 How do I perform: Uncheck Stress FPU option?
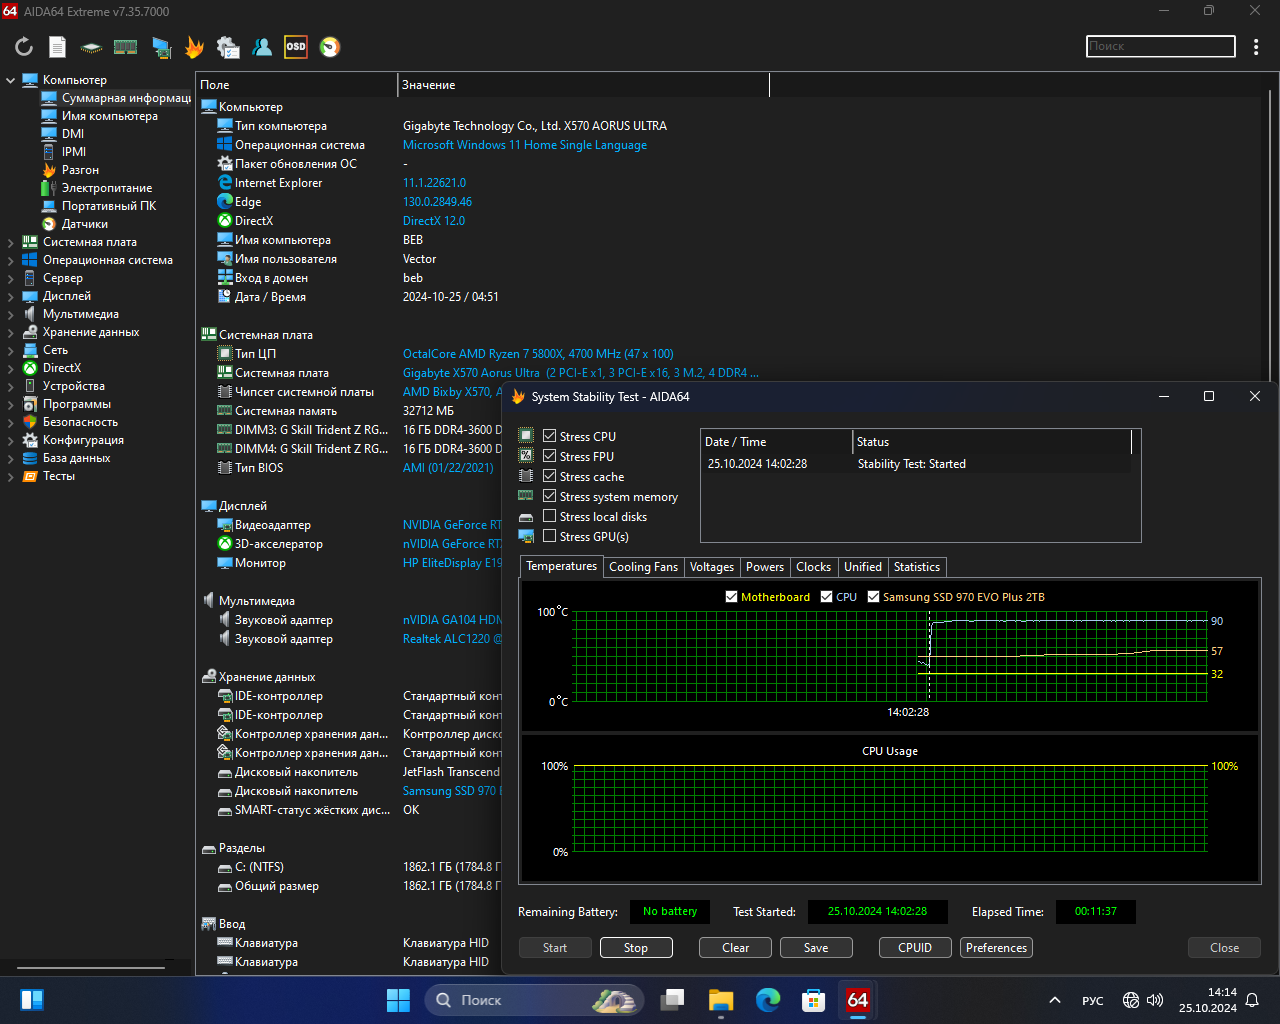point(549,456)
